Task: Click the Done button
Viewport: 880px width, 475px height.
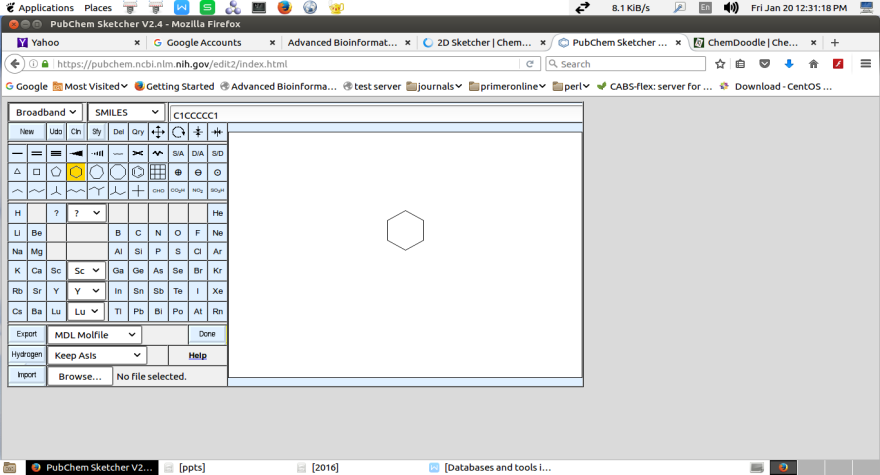Action: [x=207, y=335]
